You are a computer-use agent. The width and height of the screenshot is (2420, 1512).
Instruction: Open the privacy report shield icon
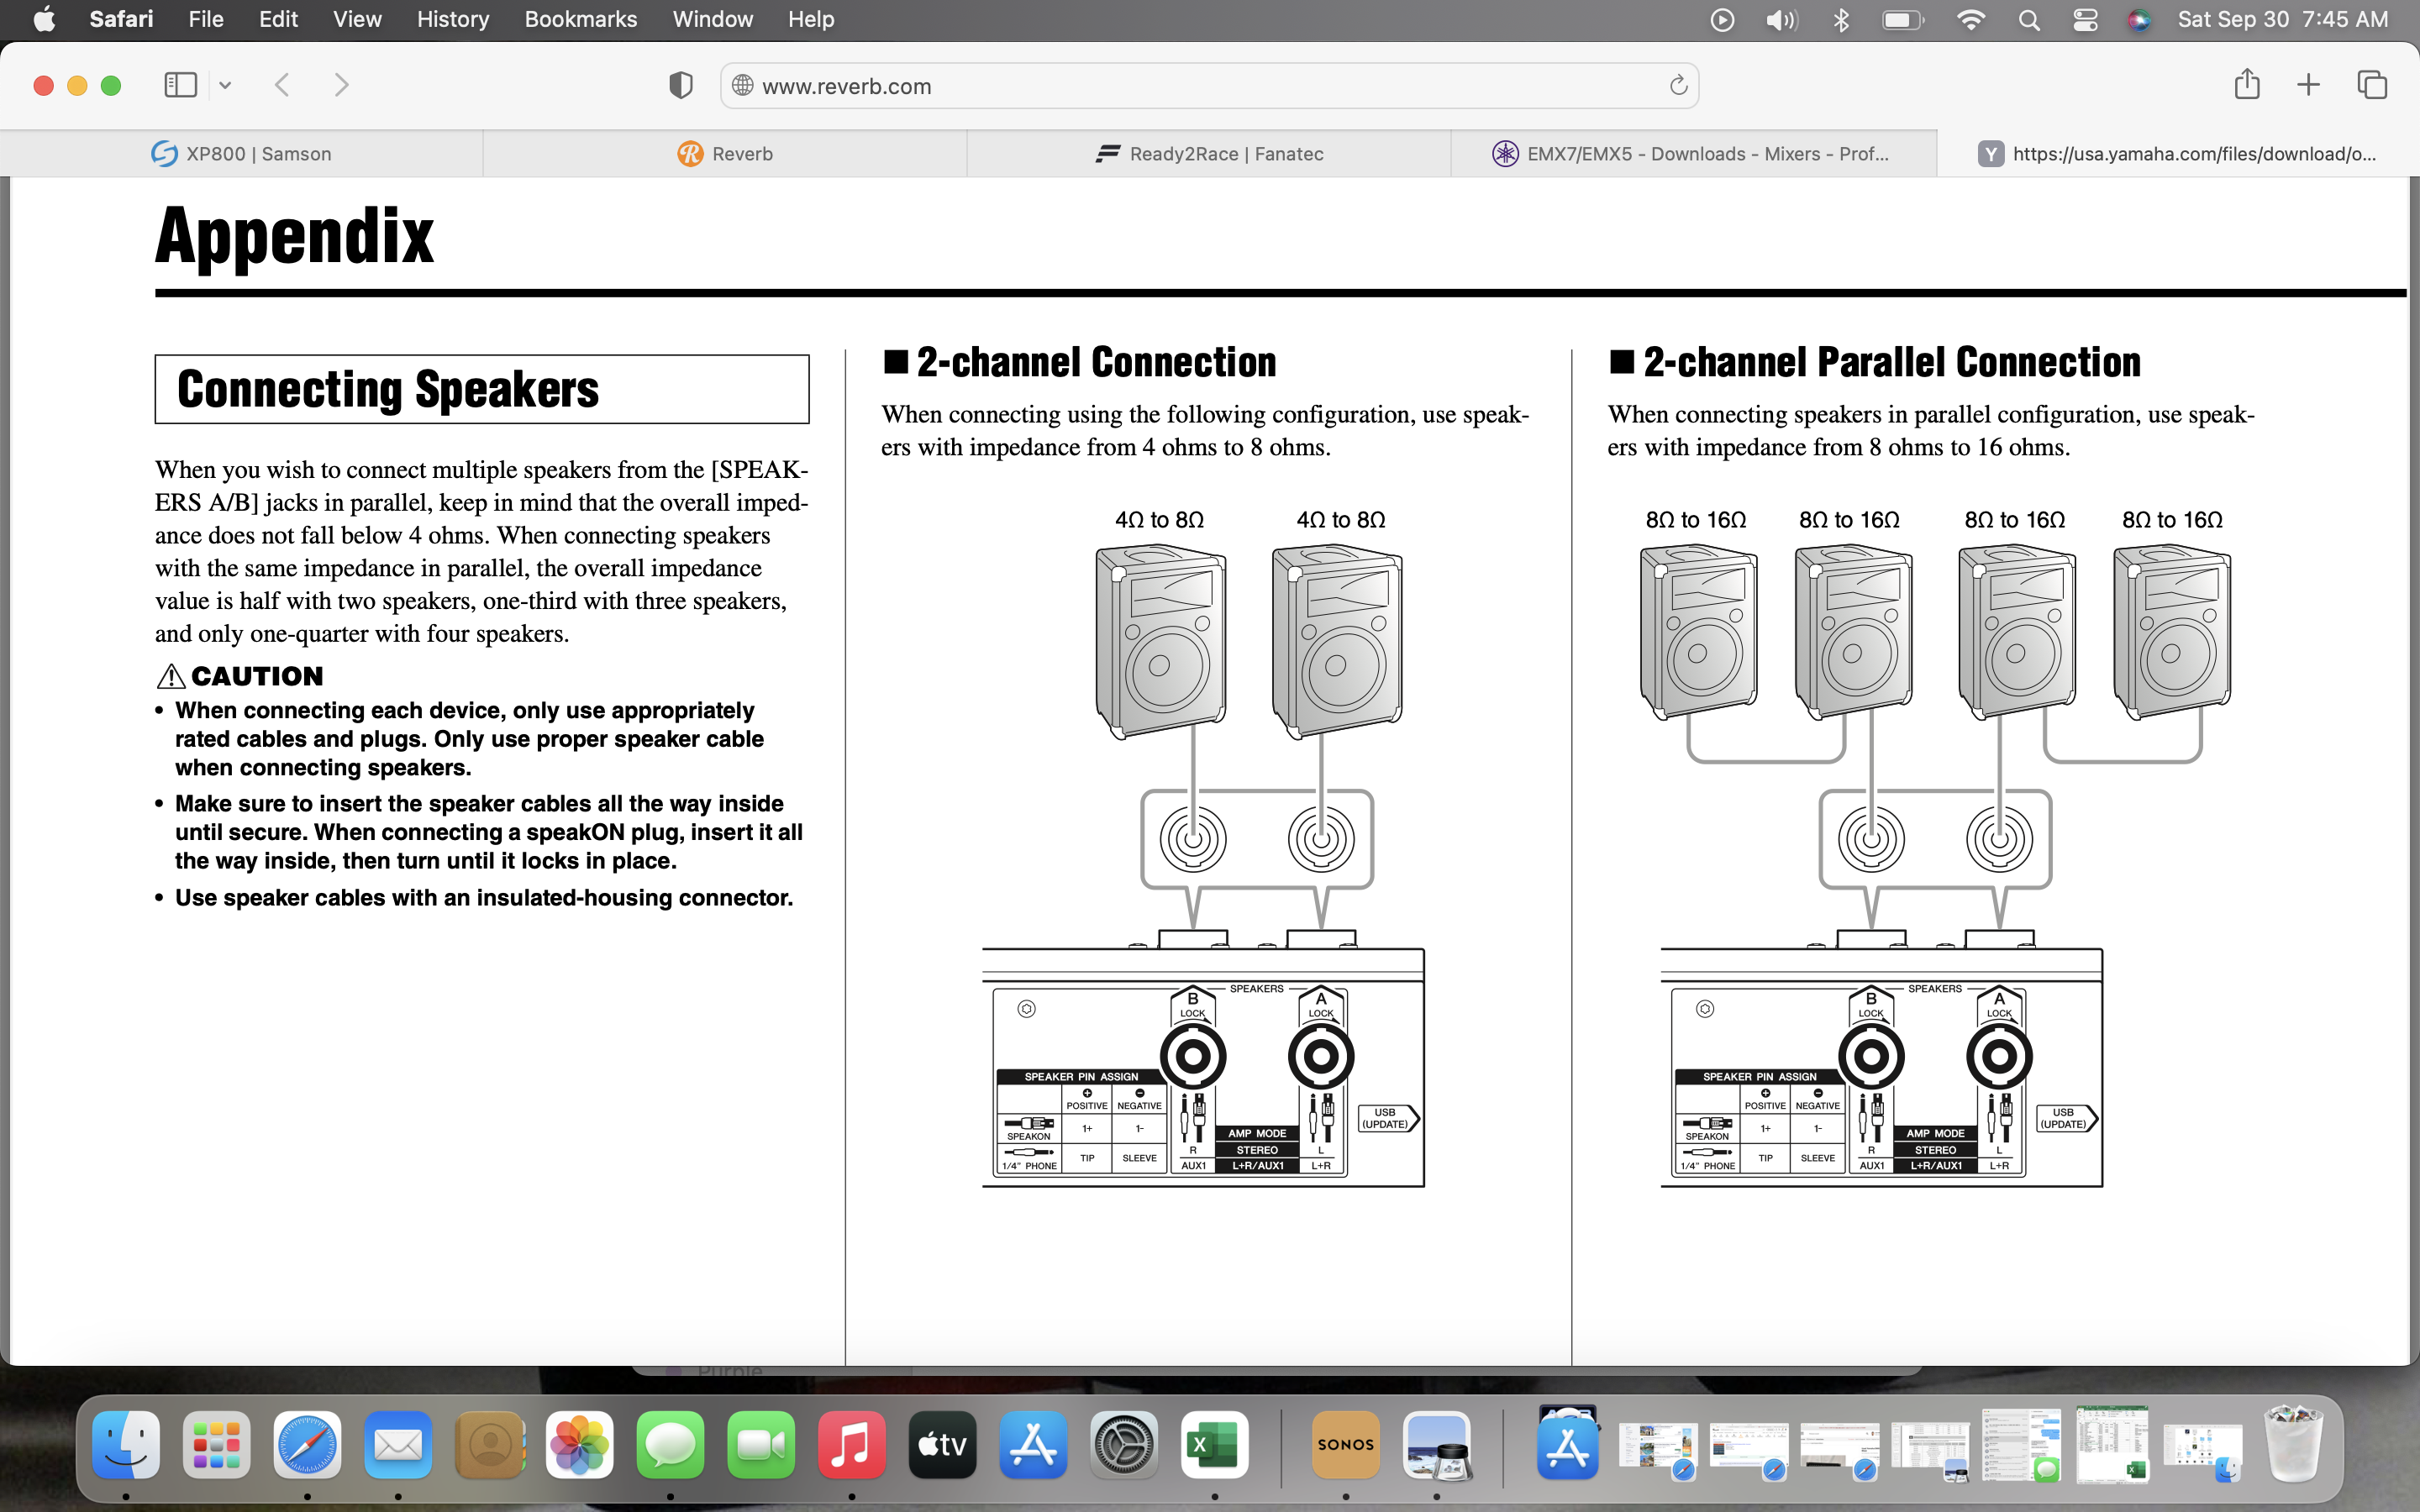click(680, 85)
